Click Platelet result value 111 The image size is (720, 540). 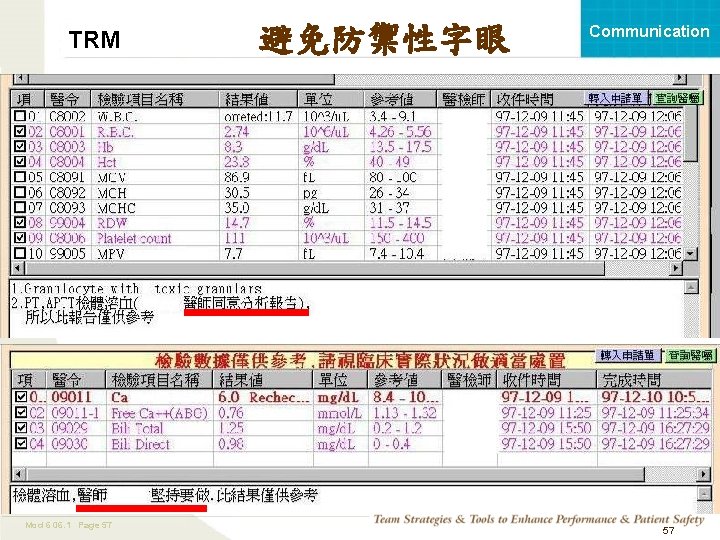pos(235,238)
